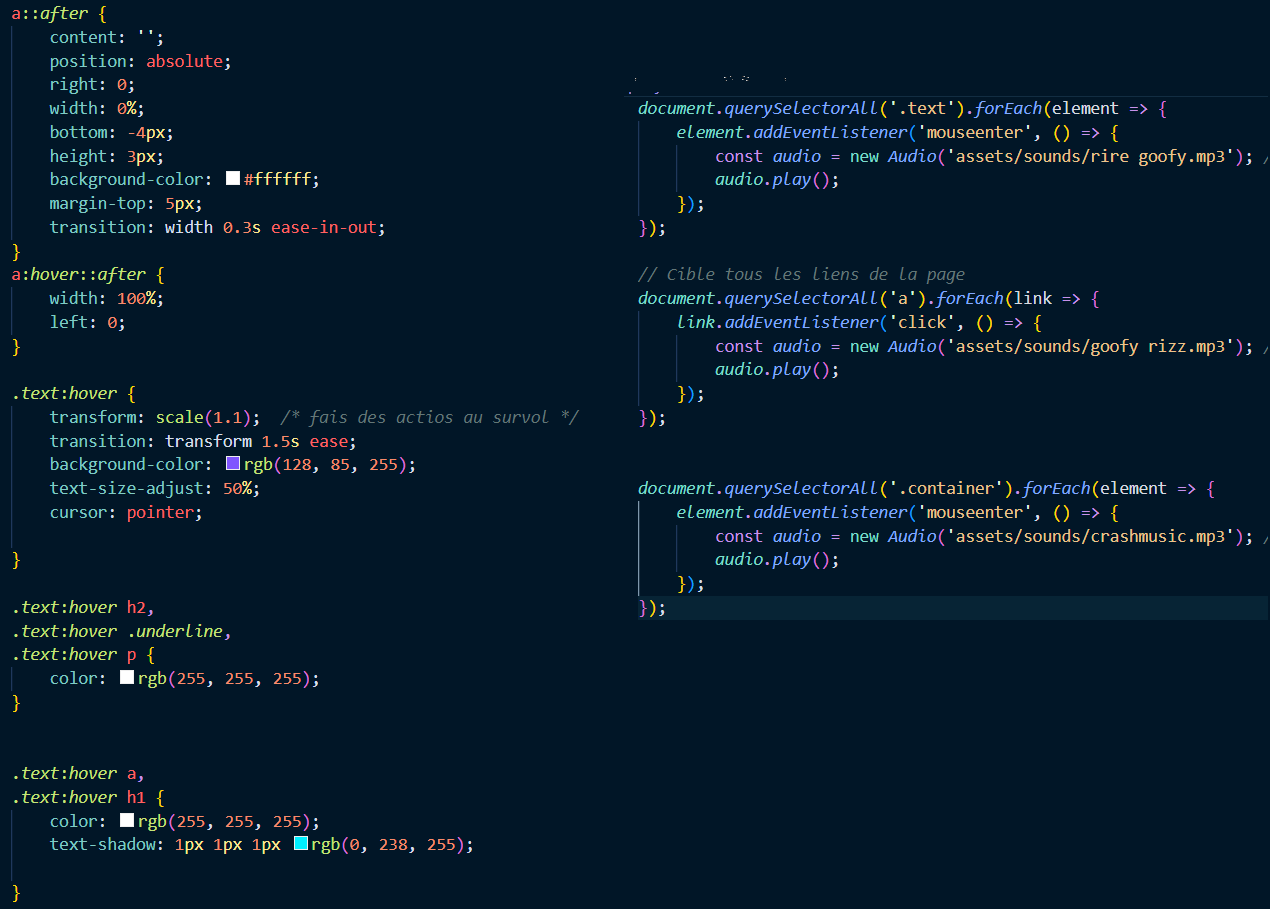1270x909 pixels.
Task: Click the 'fais des actios au survol' comment
Action: tap(429, 417)
